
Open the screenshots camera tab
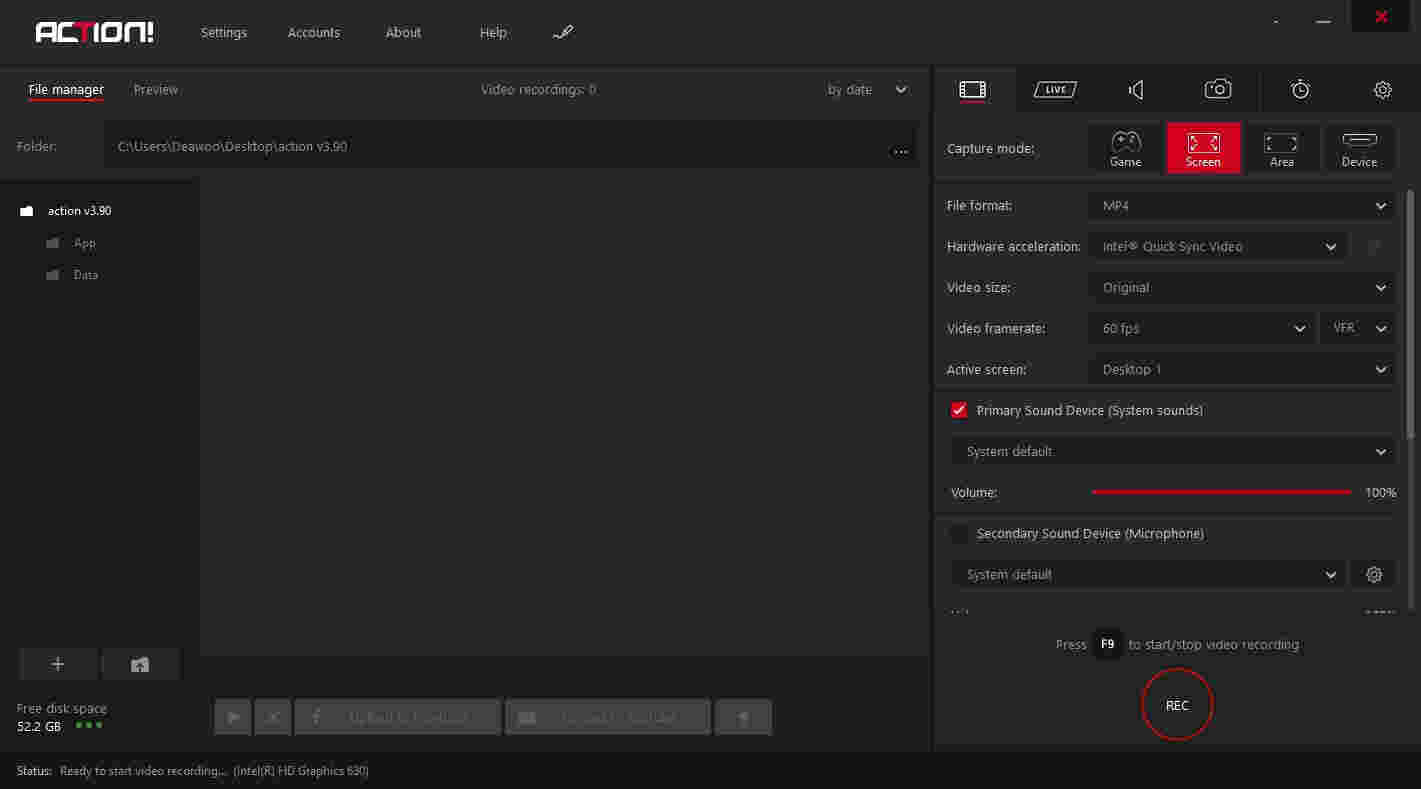pos(1218,90)
